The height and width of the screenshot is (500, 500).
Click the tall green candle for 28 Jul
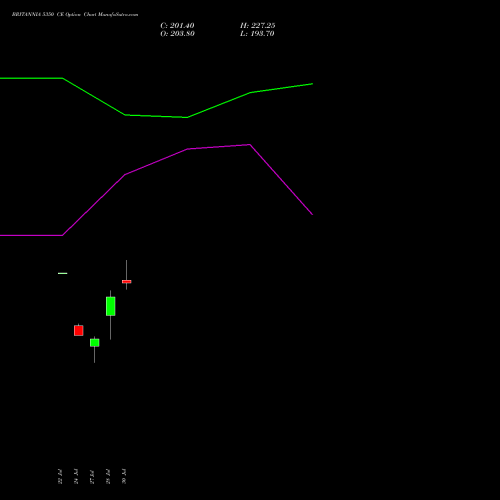click(x=111, y=306)
